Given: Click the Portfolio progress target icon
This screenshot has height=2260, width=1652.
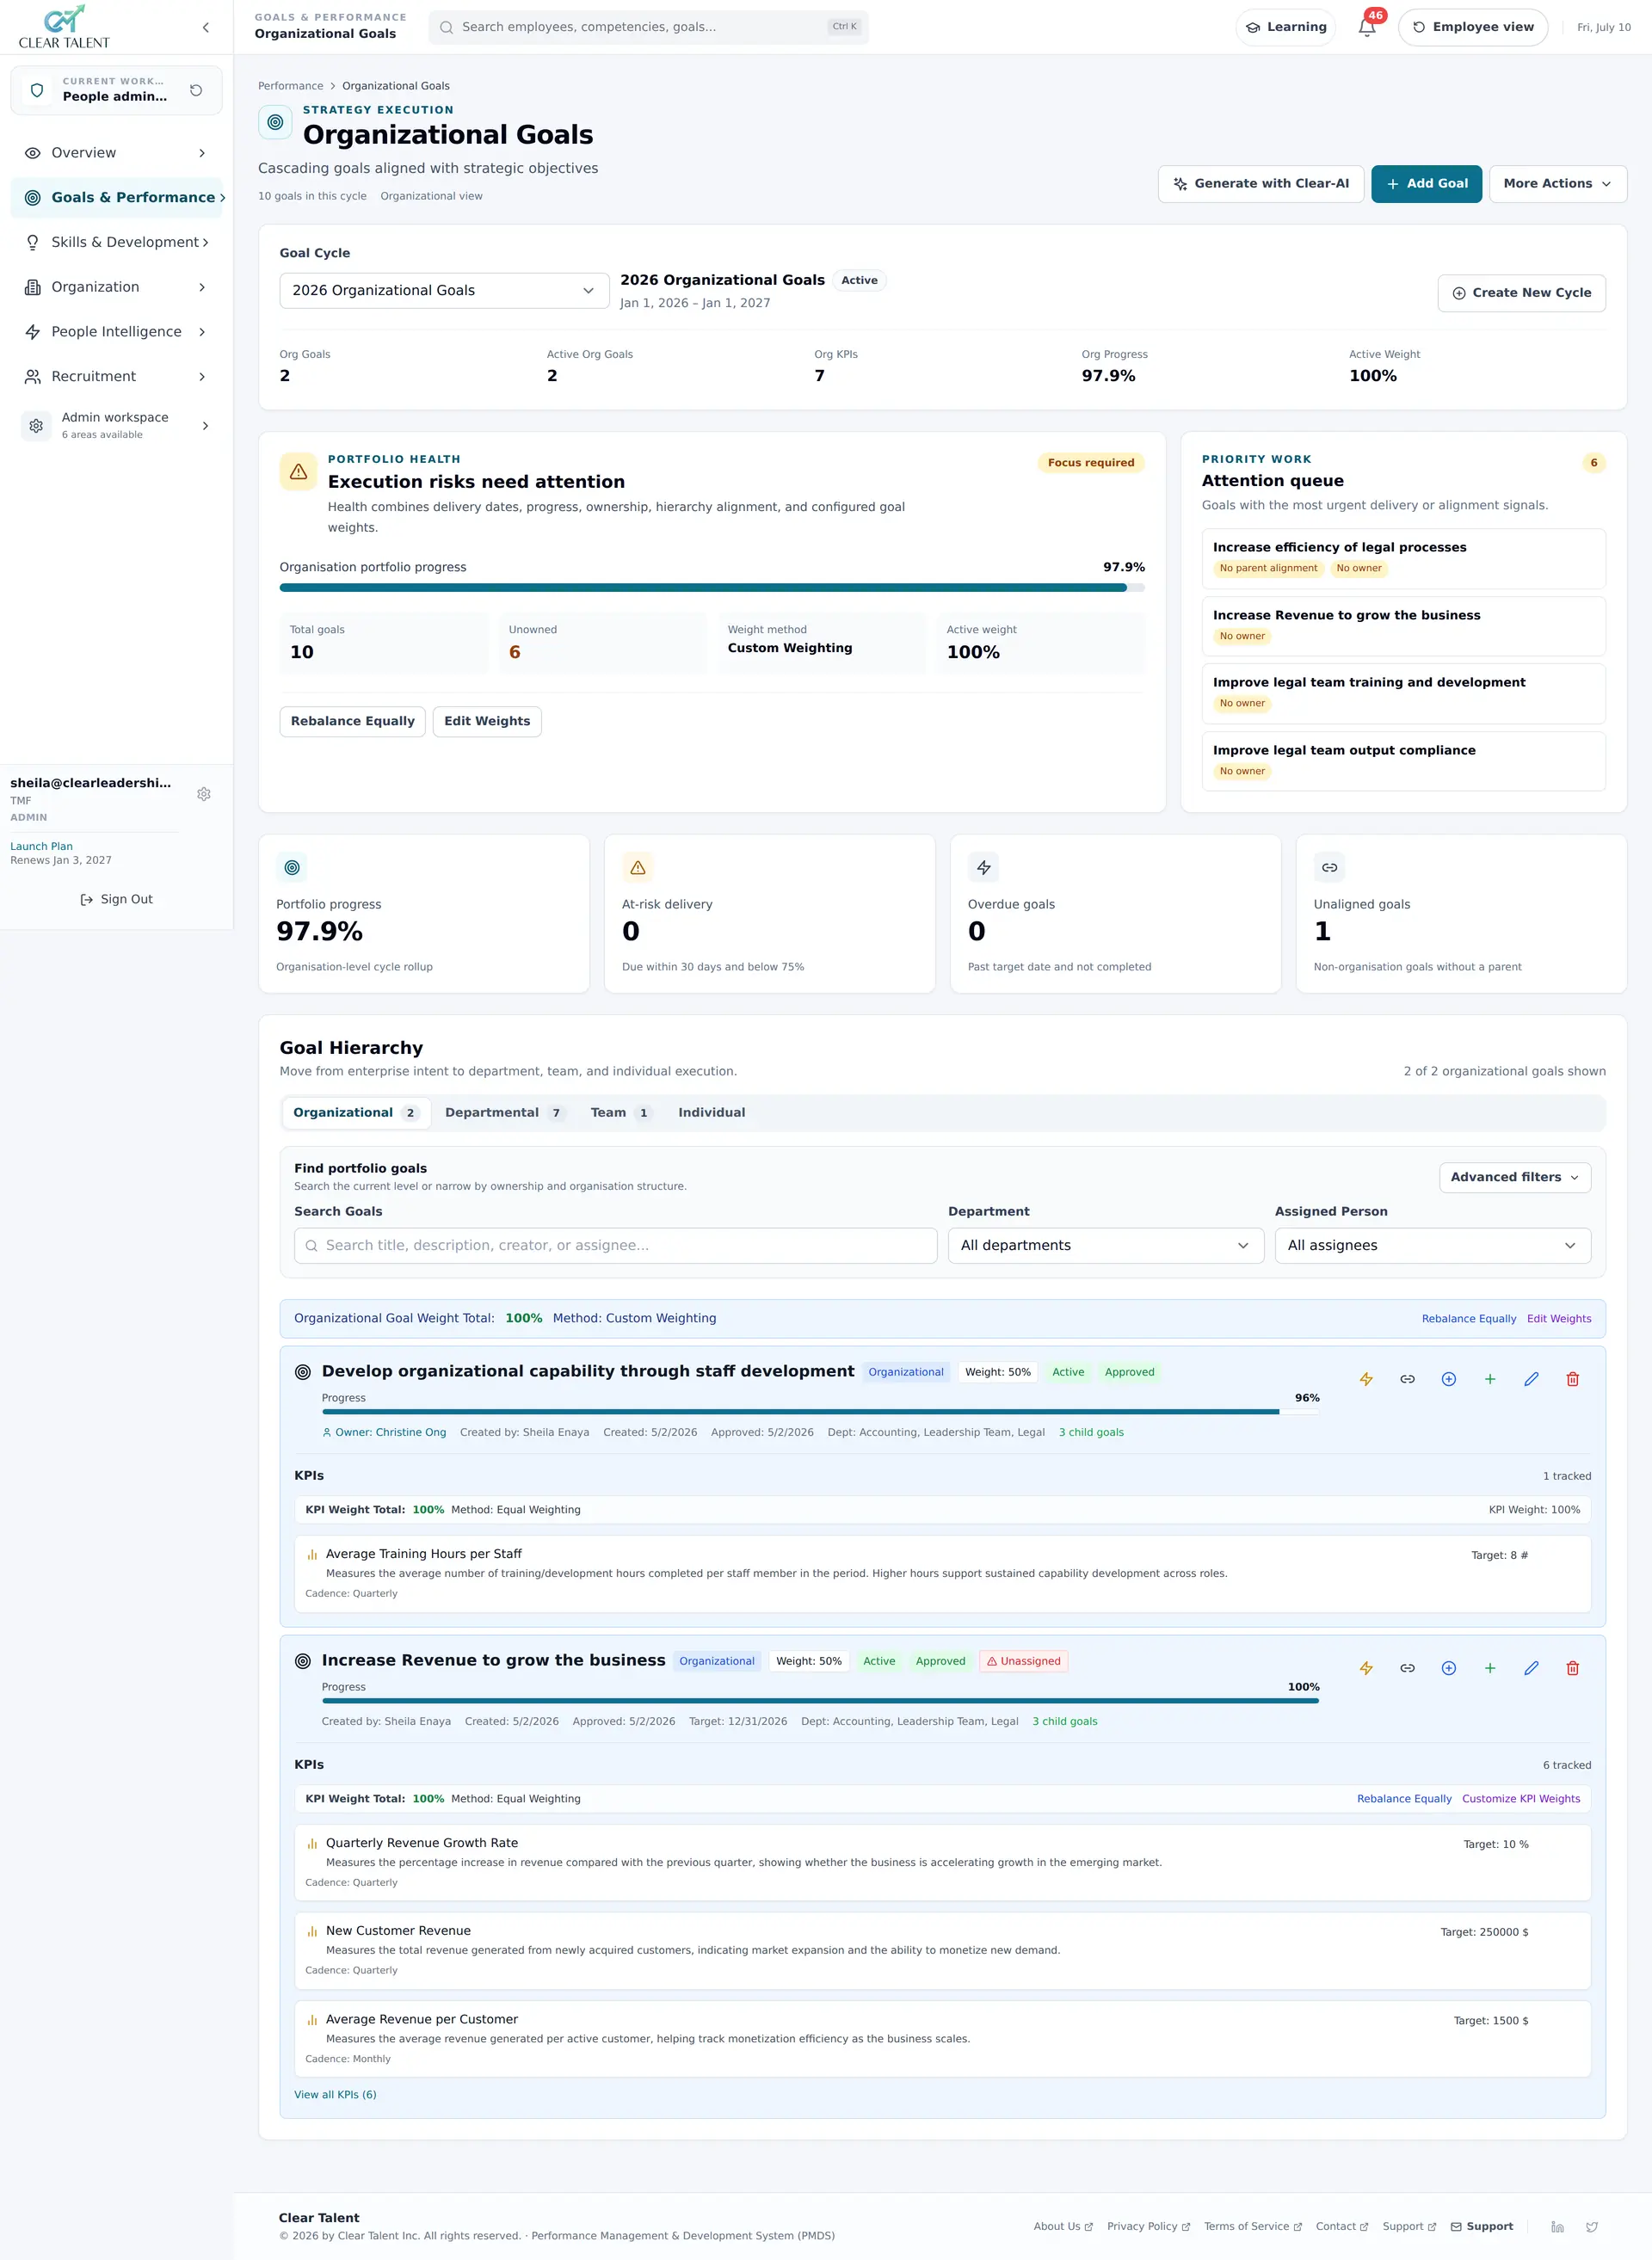Looking at the screenshot, I should (292, 868).
